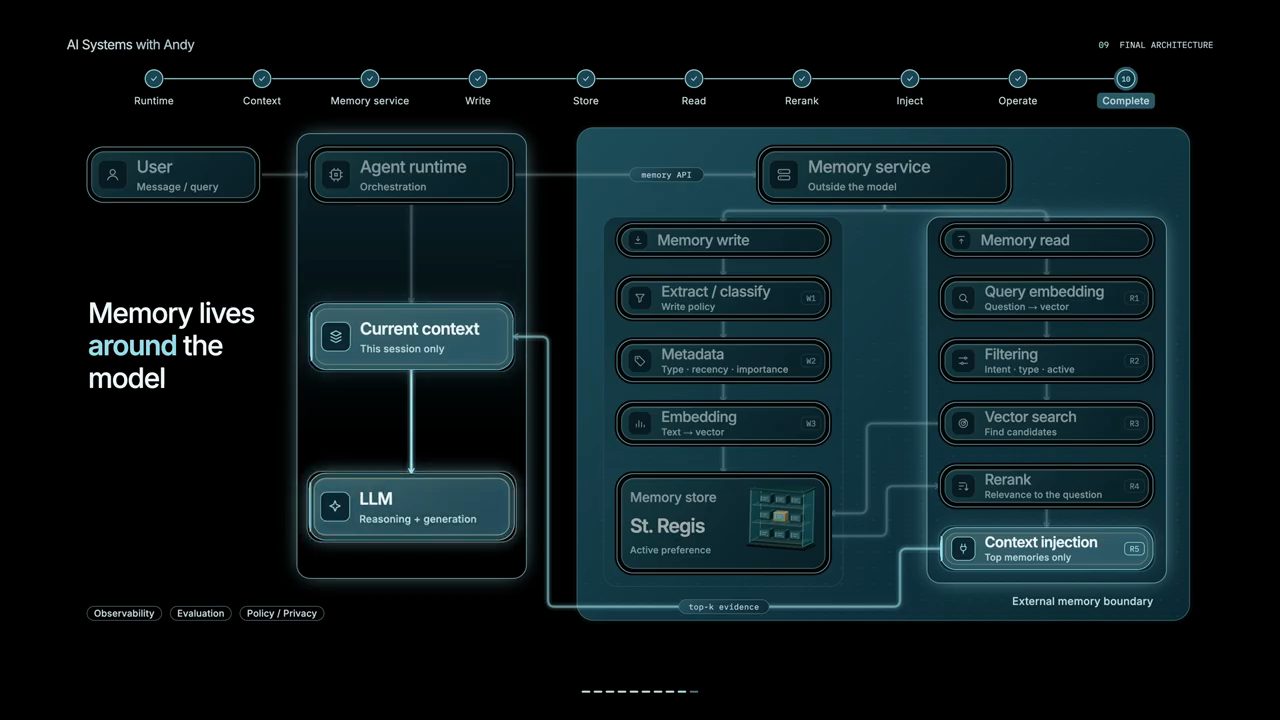Click the Vector search target icon
The height and width of the screenshot is (720, 1280).
(963, 424)
